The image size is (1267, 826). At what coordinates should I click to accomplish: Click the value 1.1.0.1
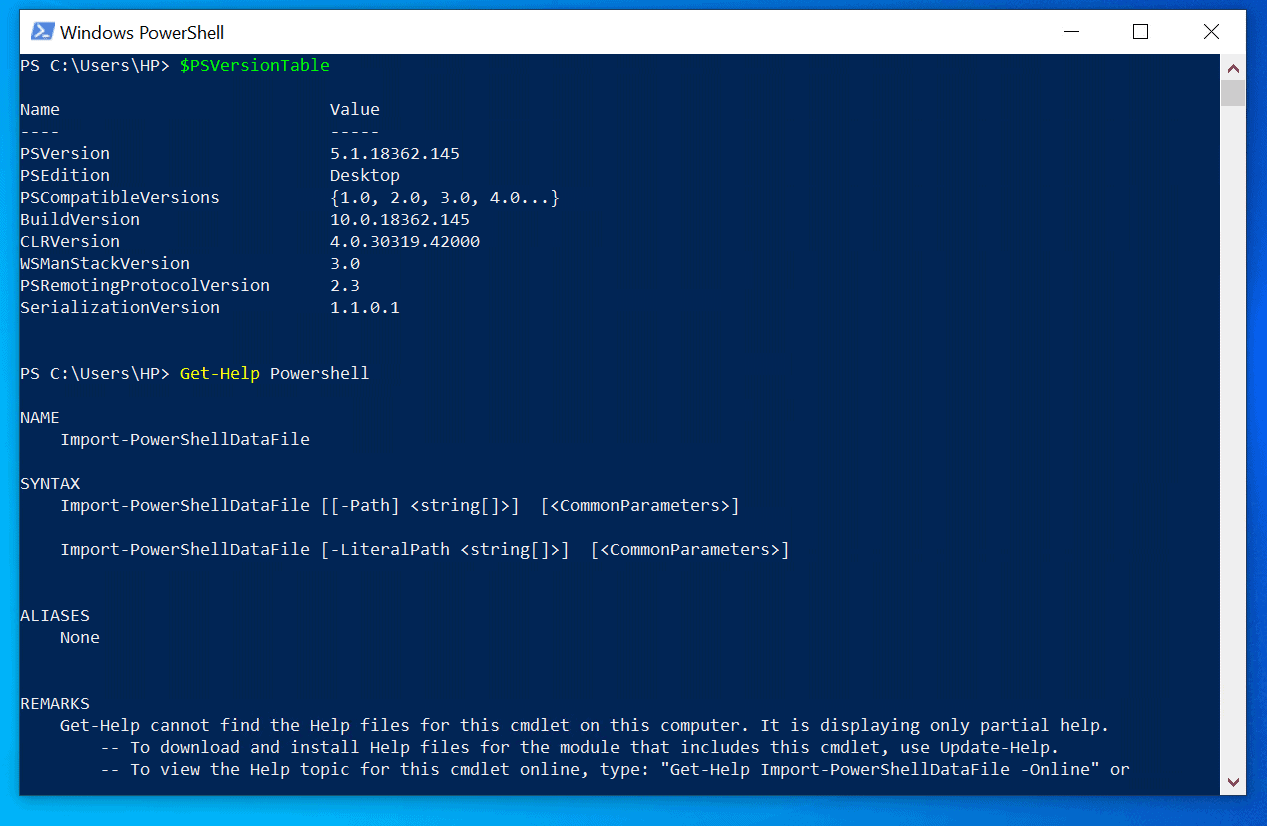click(x=365, y=308)
